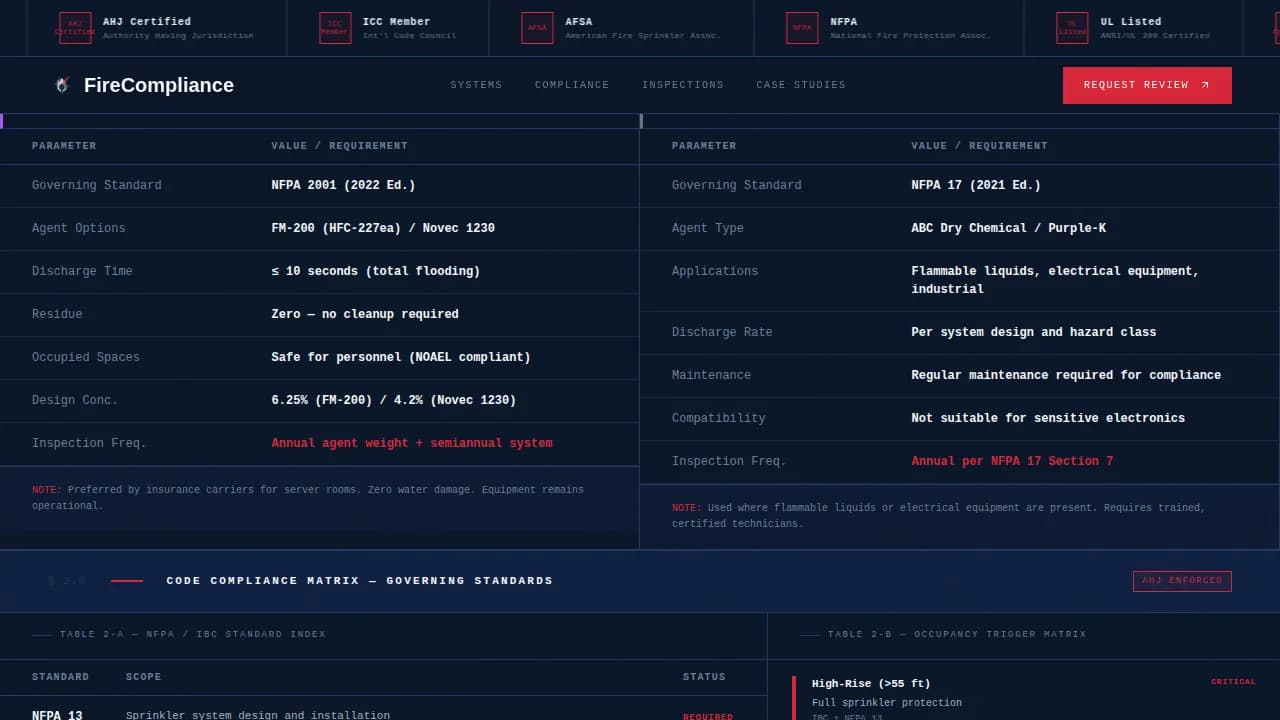Click the Status column header
Viewport: 1280px width, 720px height.
(704, 677)
